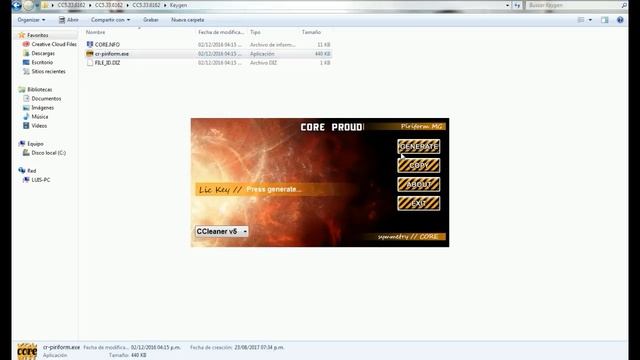Click the Bibliotecas icon
Screen dimensions: 640x360
tap(22, 89)
